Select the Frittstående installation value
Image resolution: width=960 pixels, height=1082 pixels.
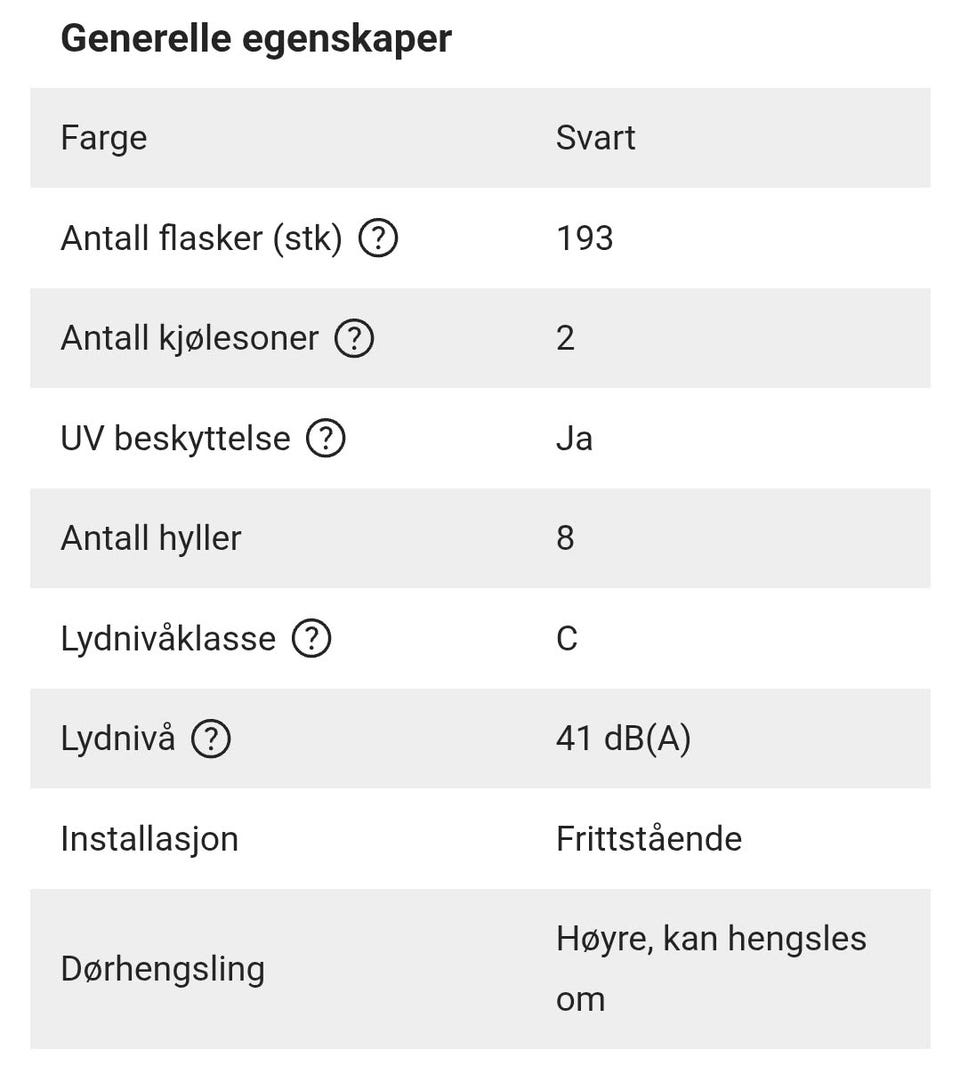[649, 839]
